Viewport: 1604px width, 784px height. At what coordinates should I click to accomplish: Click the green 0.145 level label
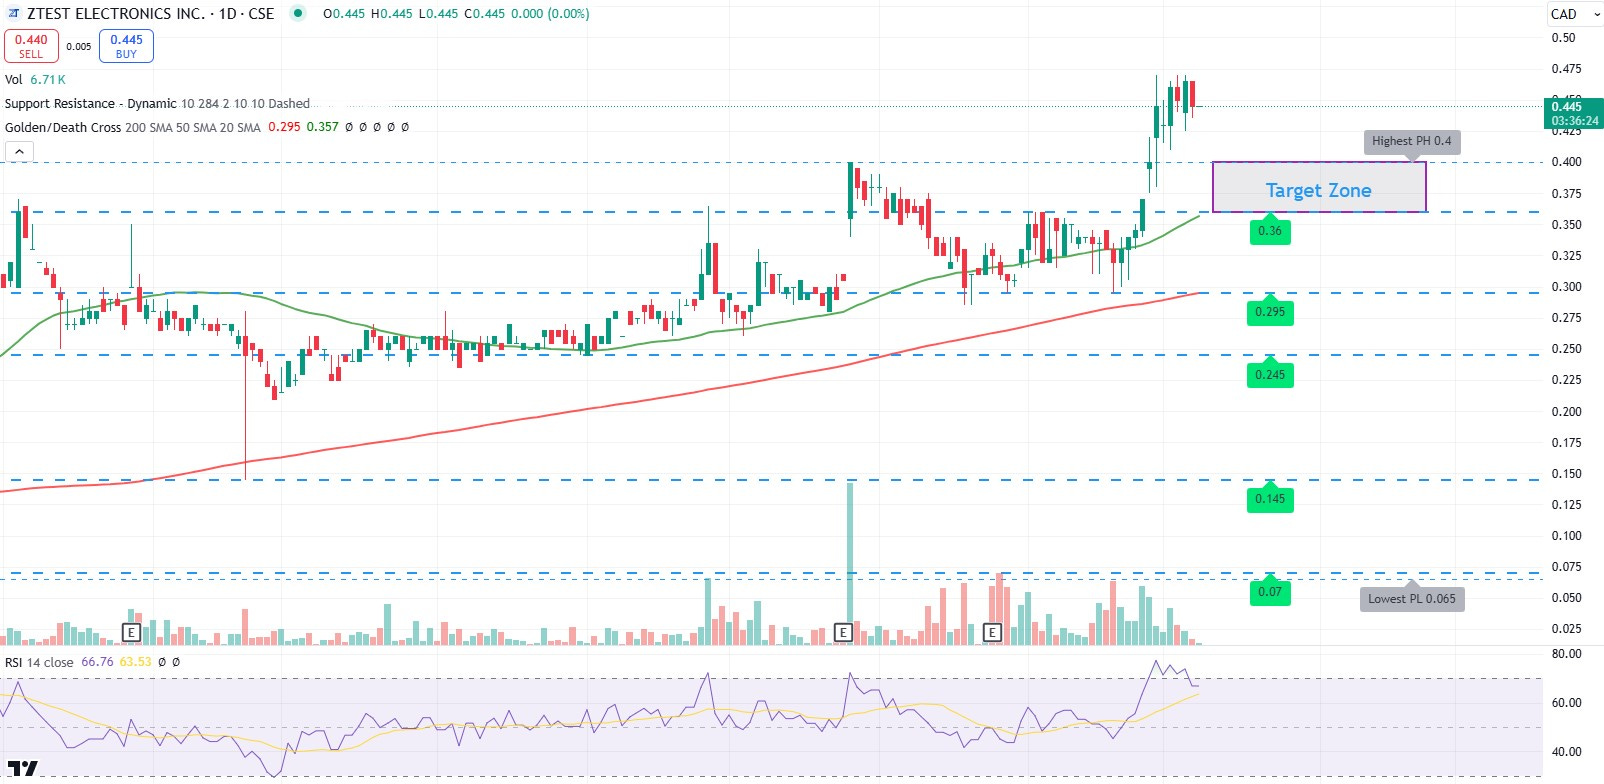click(x=1270, y=499)
